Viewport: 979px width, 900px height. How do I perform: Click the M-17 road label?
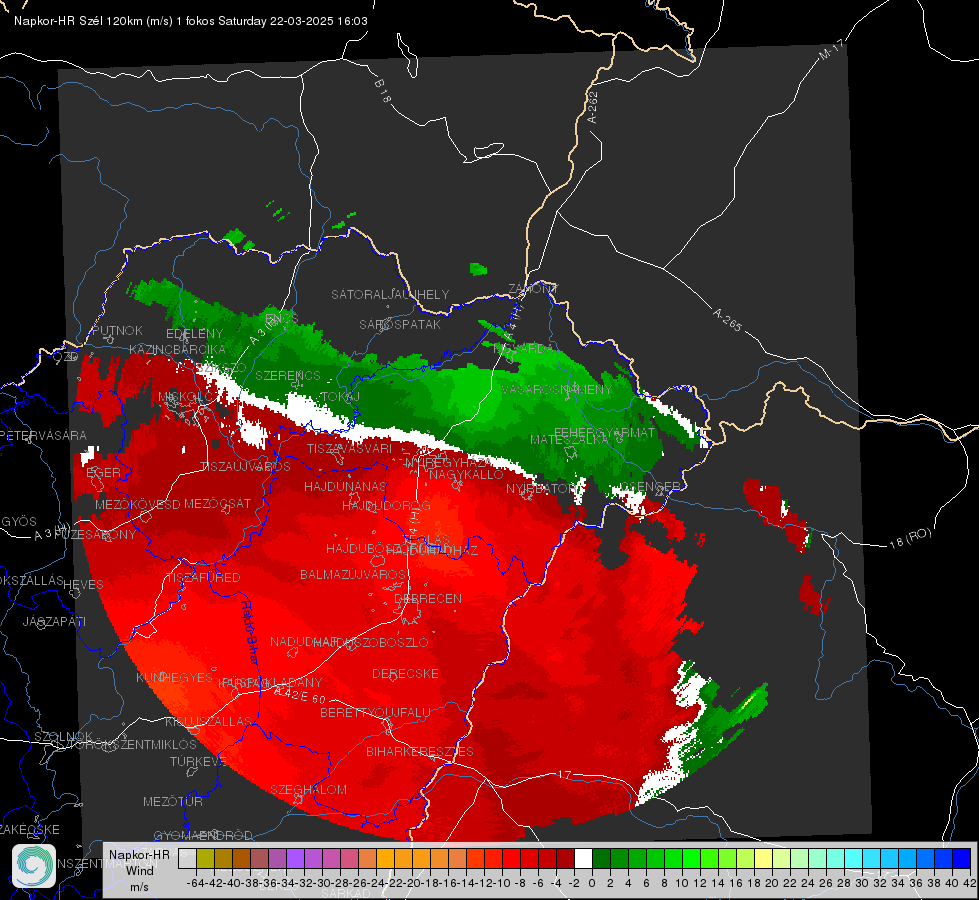(x=832, y=50)
